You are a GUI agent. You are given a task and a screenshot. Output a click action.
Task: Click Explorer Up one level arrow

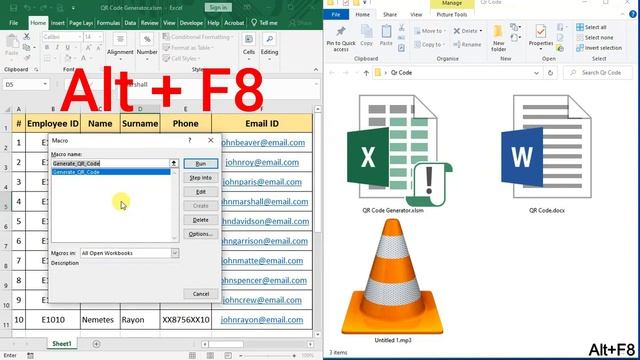point(366,73)
